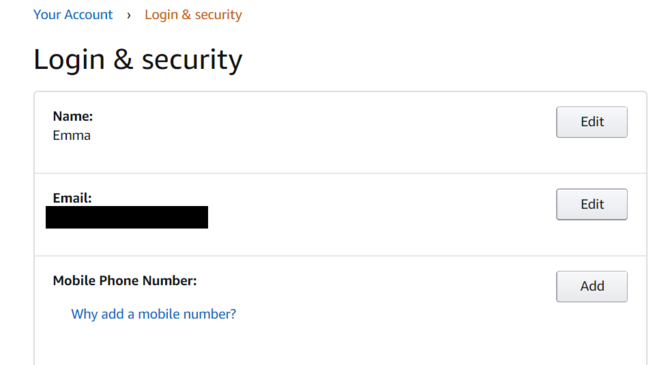Click the Login & security breadcrumb
This screenshot has width=670, height=365.
pyautogui.click(x=193, y=15)
